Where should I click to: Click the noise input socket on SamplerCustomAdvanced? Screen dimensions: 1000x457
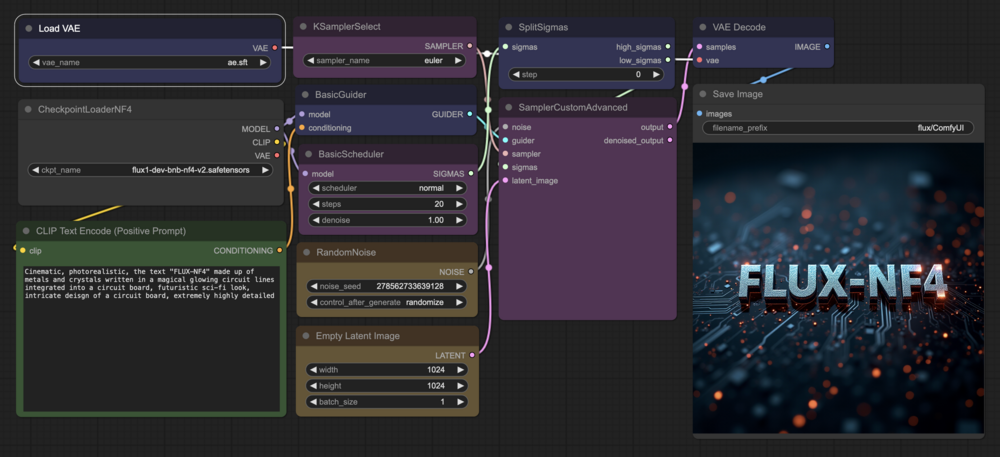point(505,127)
